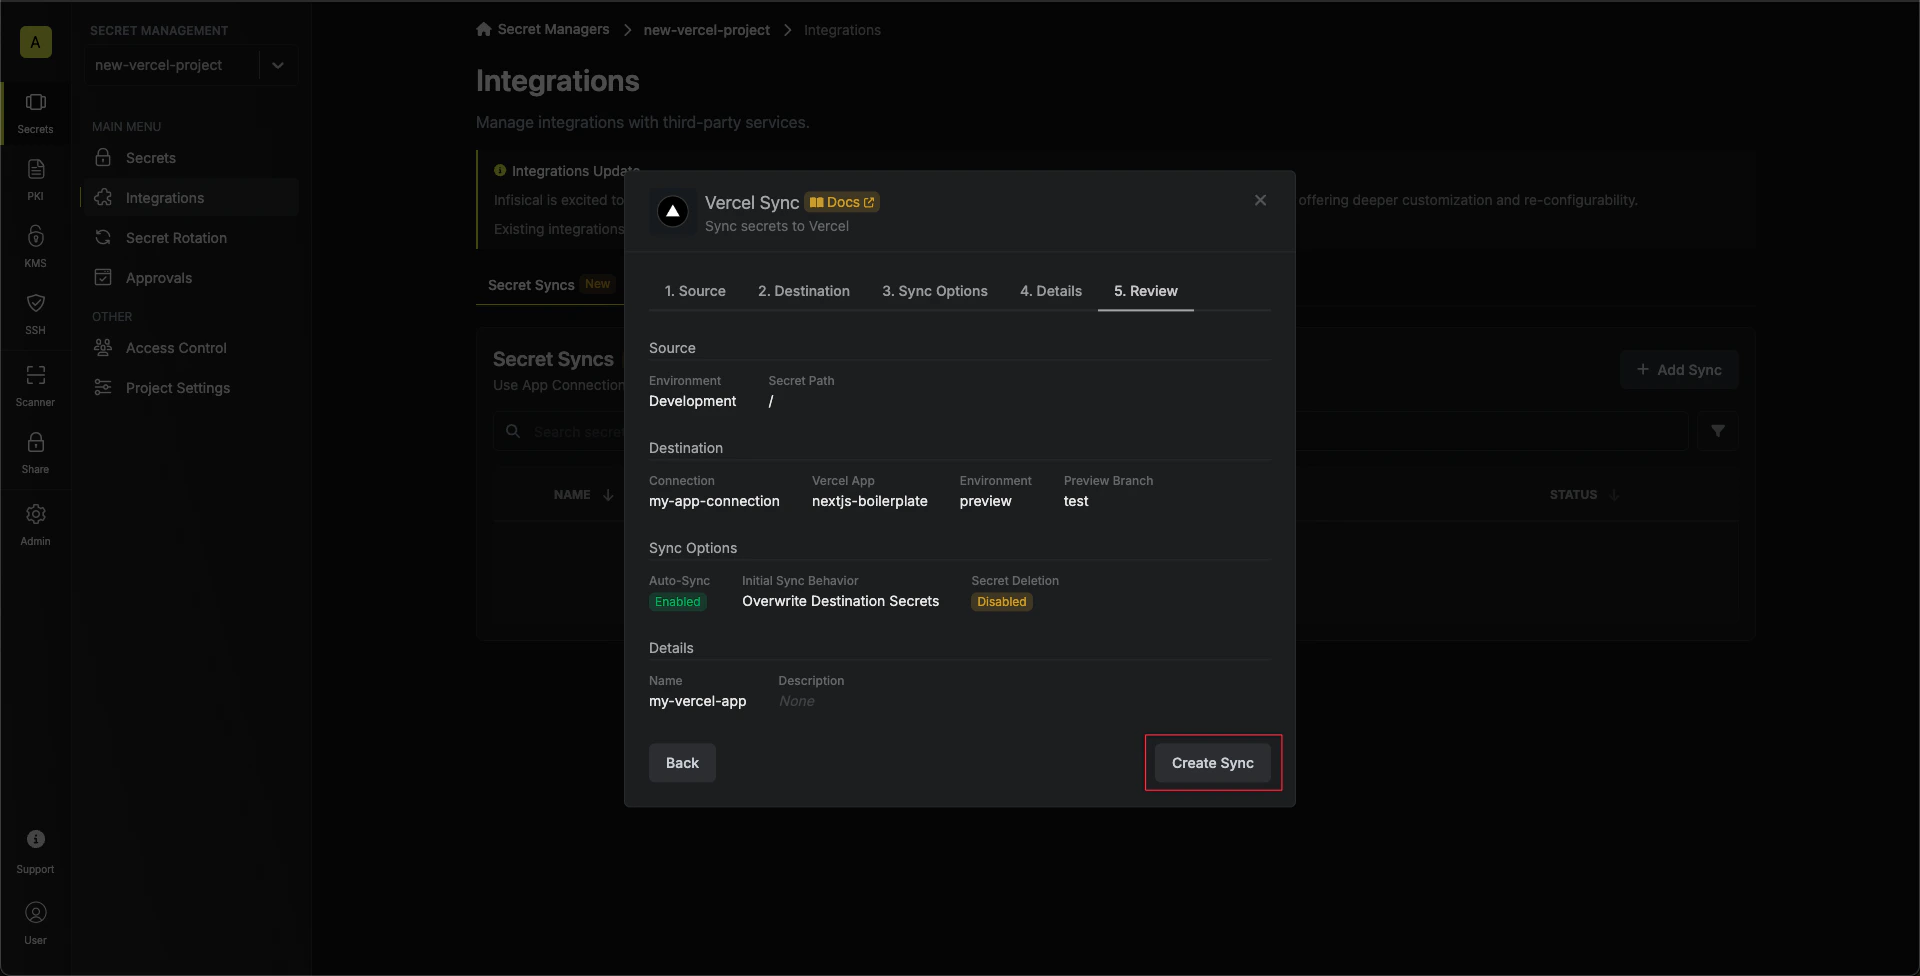Switch to the 4. Details step tab
This screenshot has width=1920, height=976.
[x=1051, y=291]
